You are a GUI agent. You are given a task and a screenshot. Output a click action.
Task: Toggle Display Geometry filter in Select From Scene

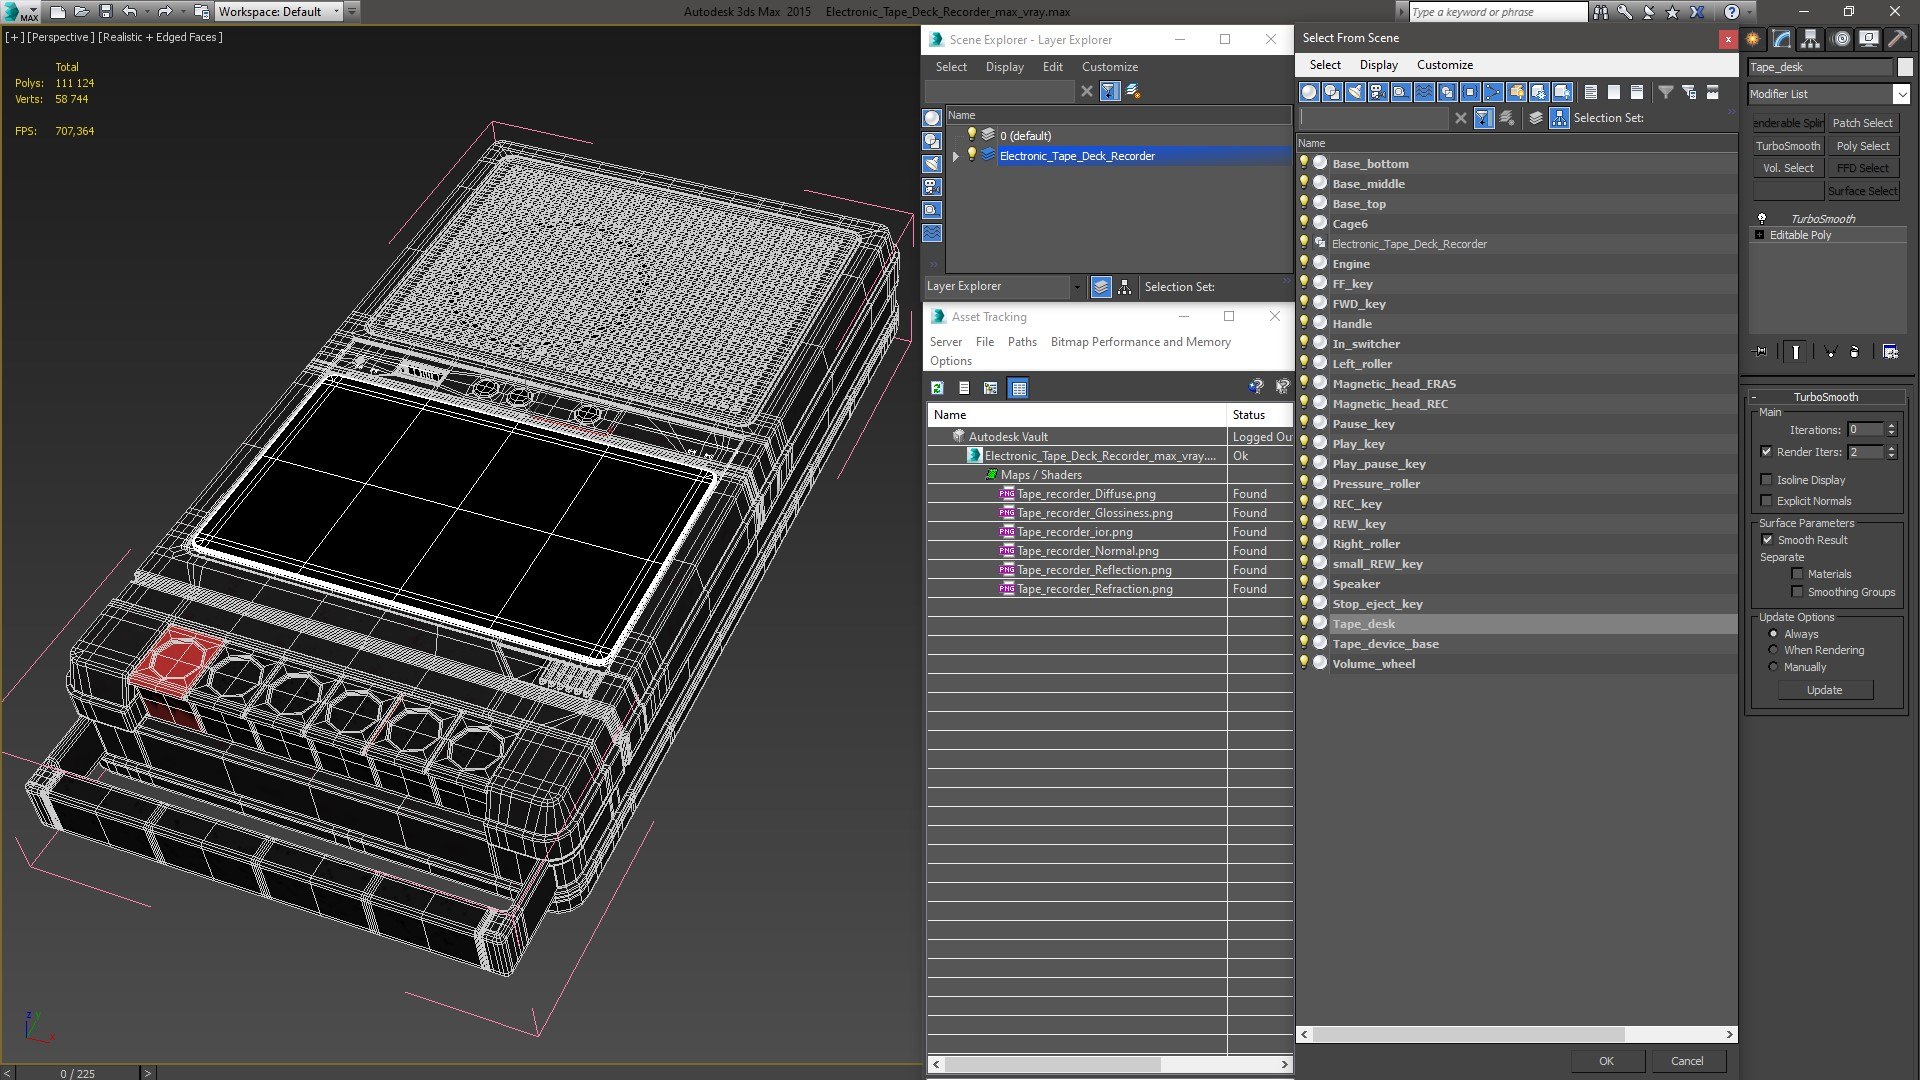[1309, 92]
